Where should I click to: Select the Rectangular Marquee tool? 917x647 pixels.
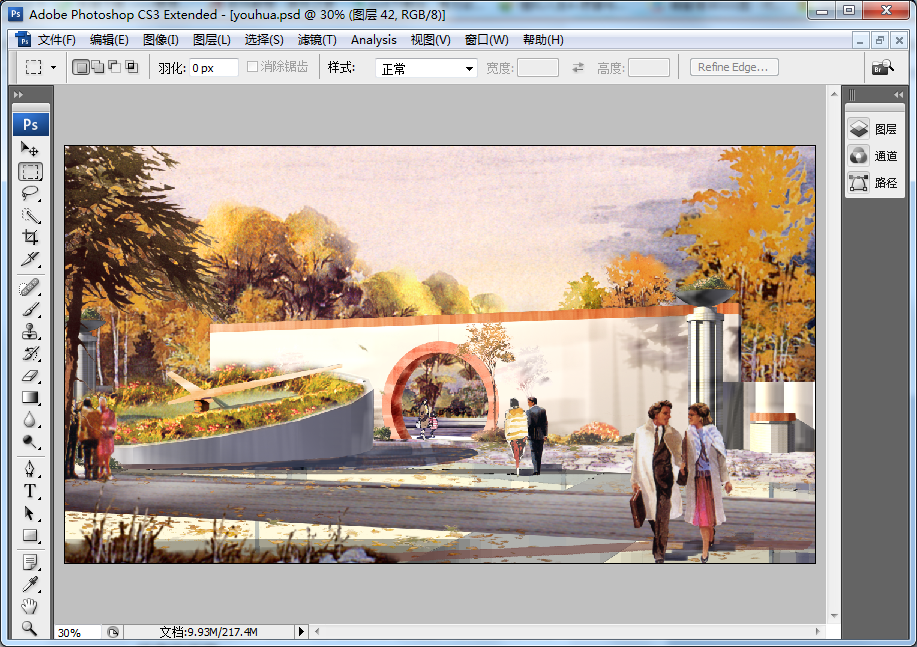(30, 171)
